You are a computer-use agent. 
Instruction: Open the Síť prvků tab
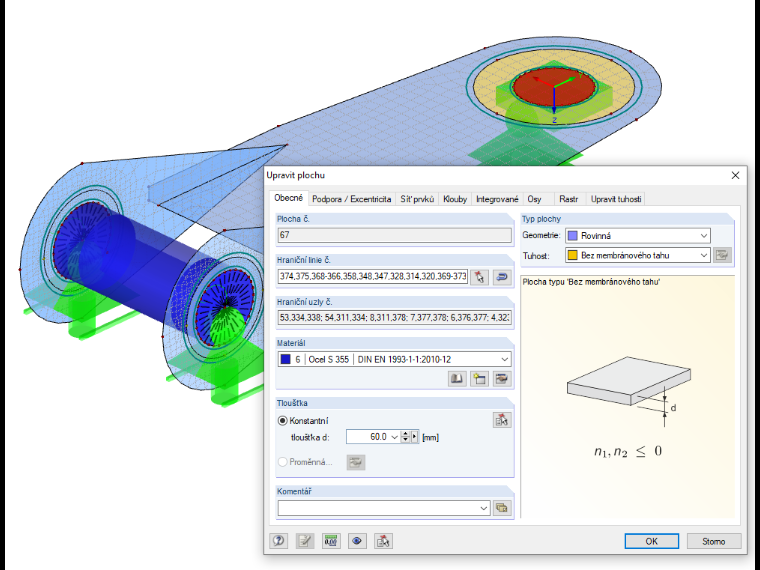coord(417,199)
